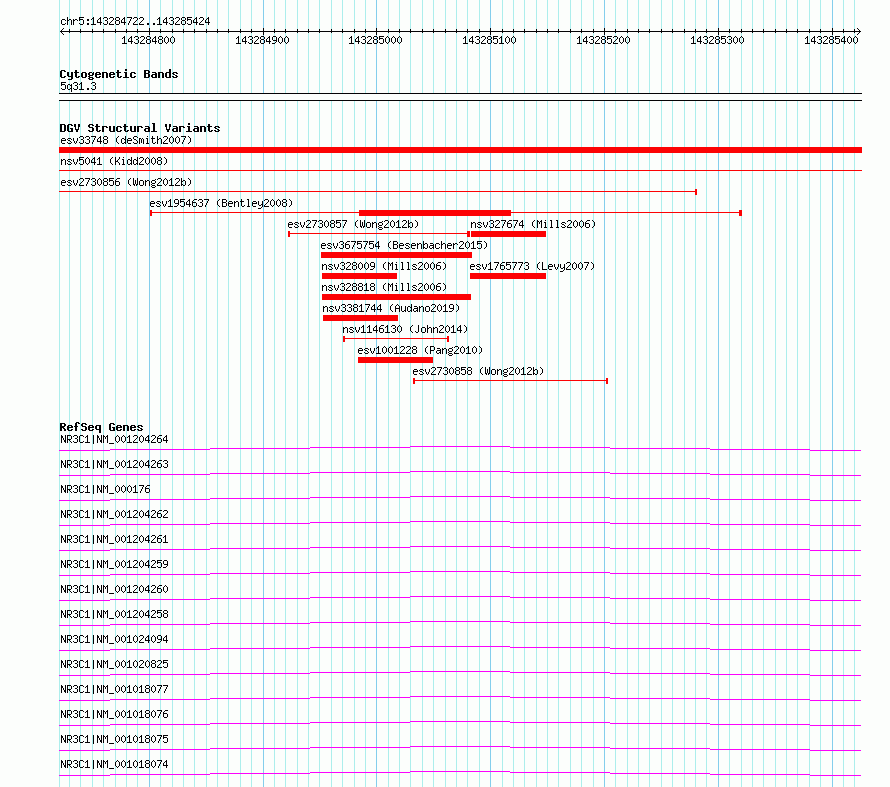
Task: Click ruler position 143285000
Action: (x=375, y=40)
